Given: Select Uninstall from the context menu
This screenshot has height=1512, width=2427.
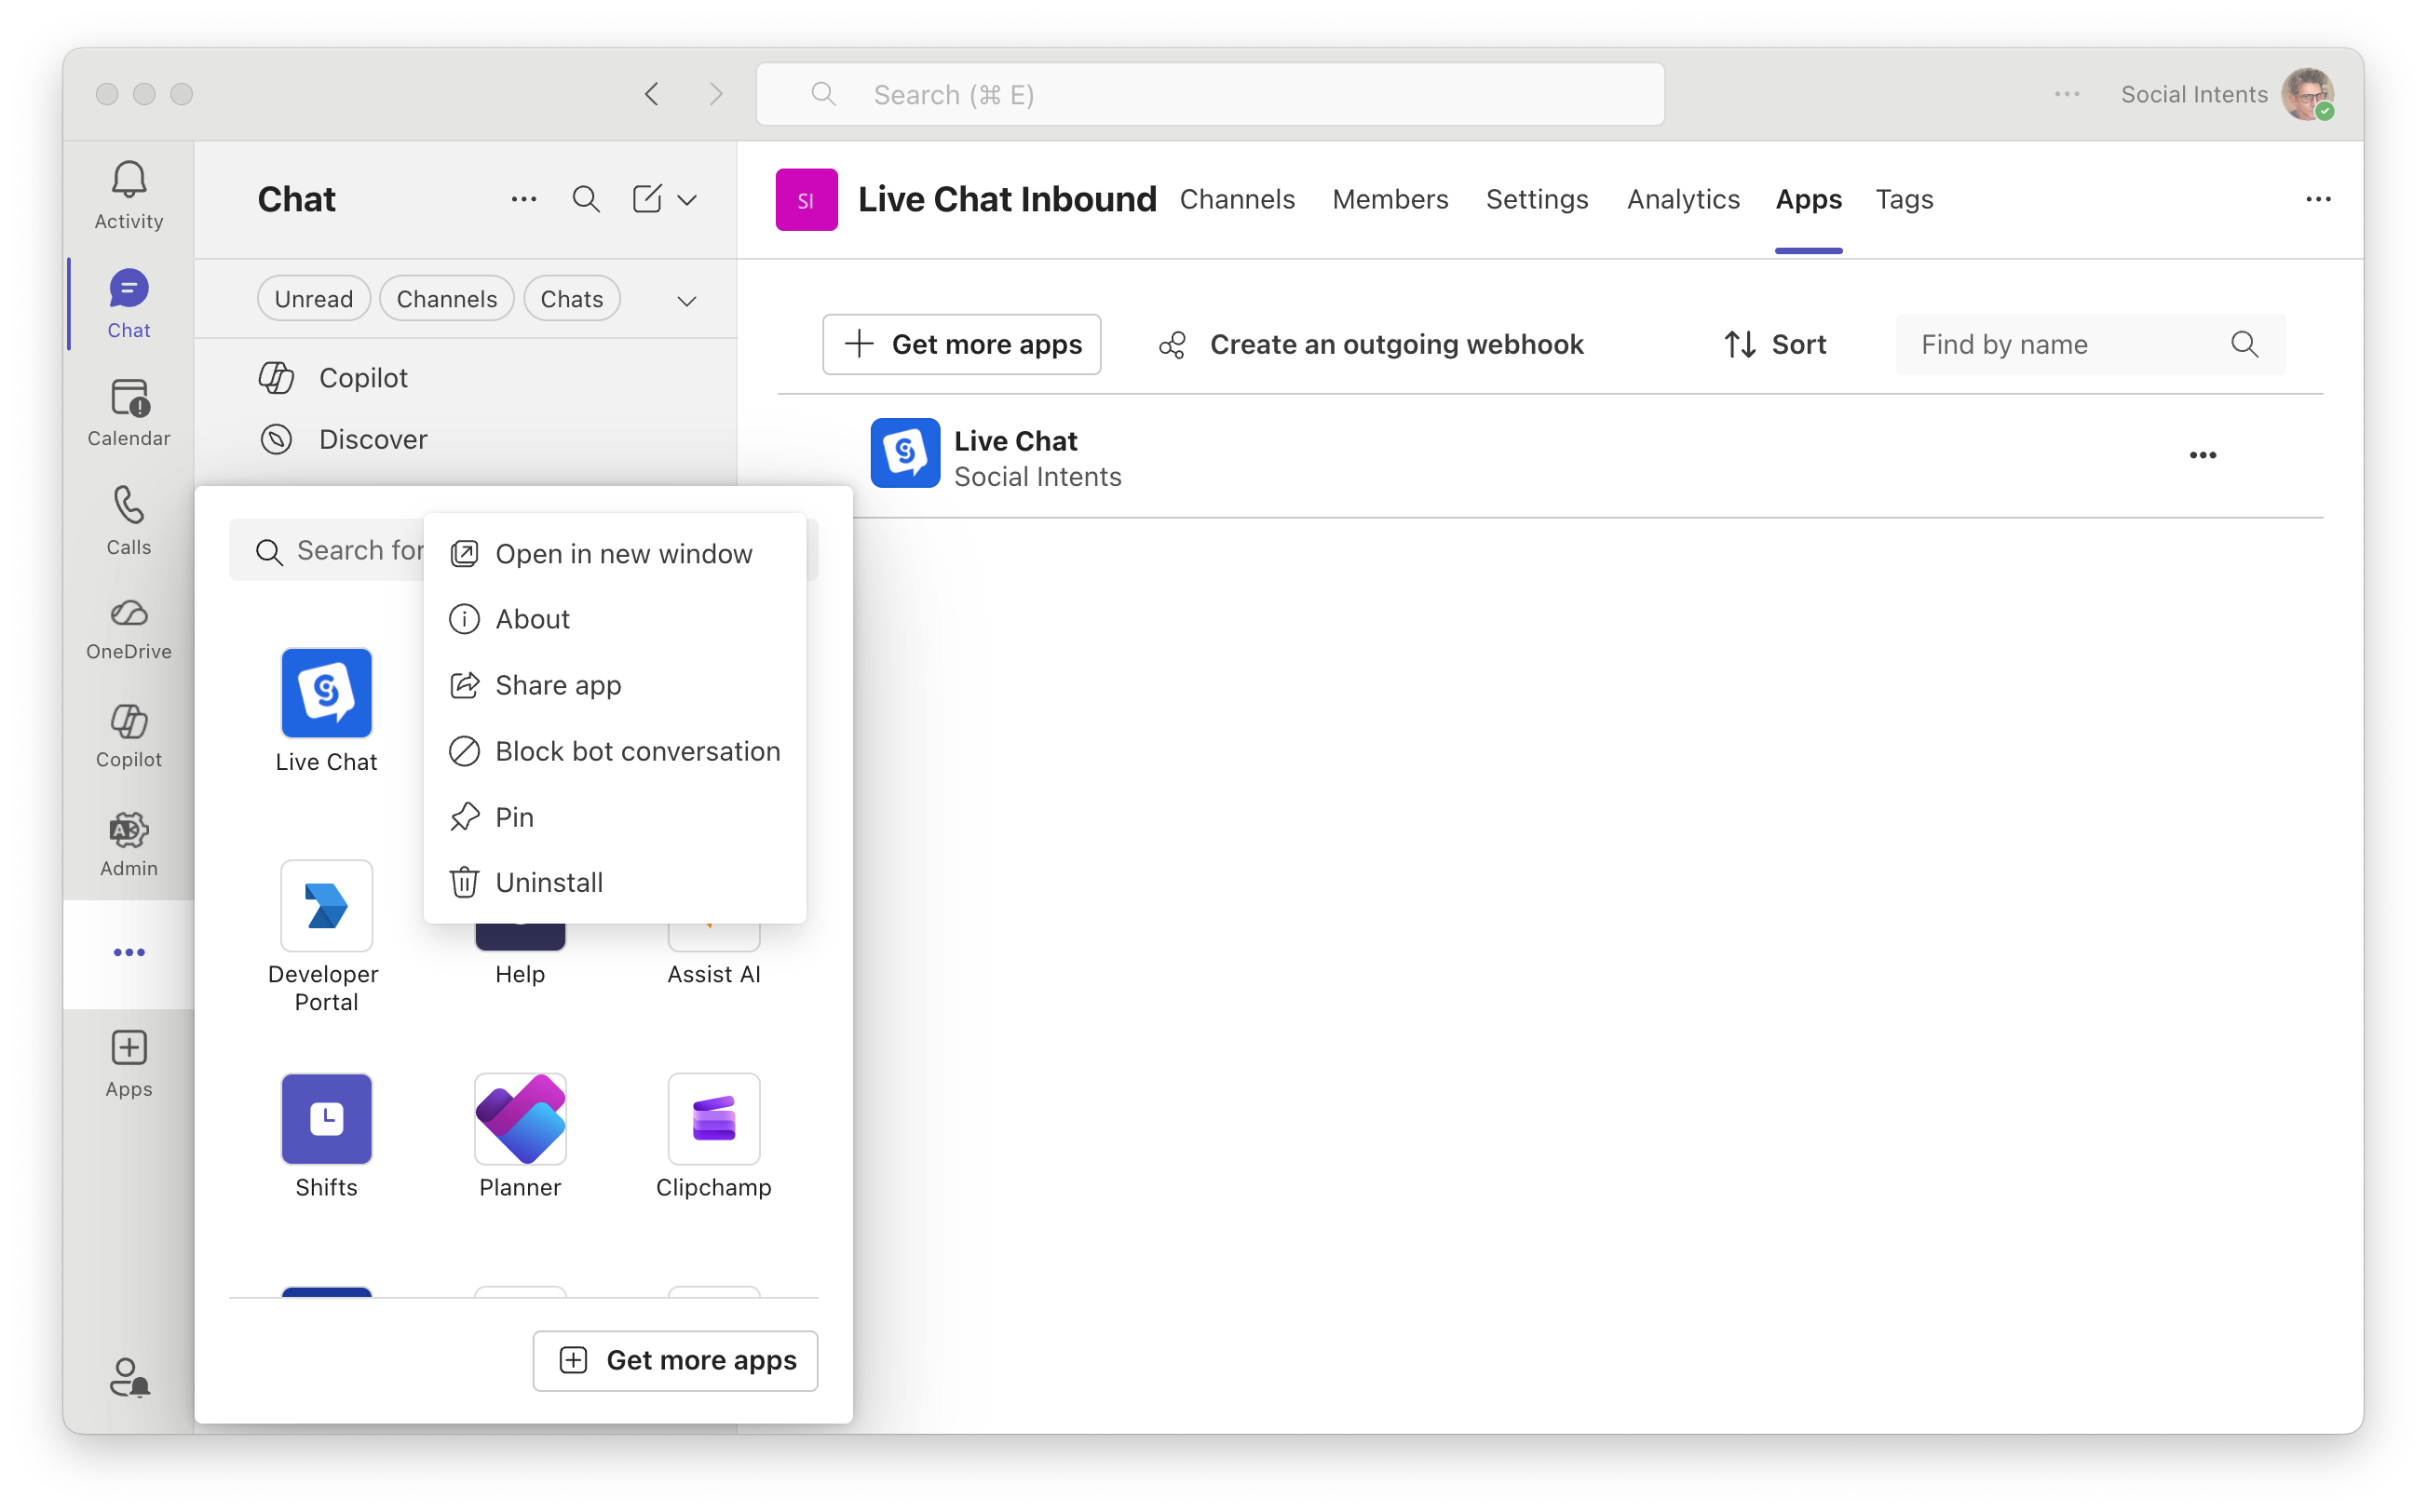Looking at the screenshot, I should (549, 882).
